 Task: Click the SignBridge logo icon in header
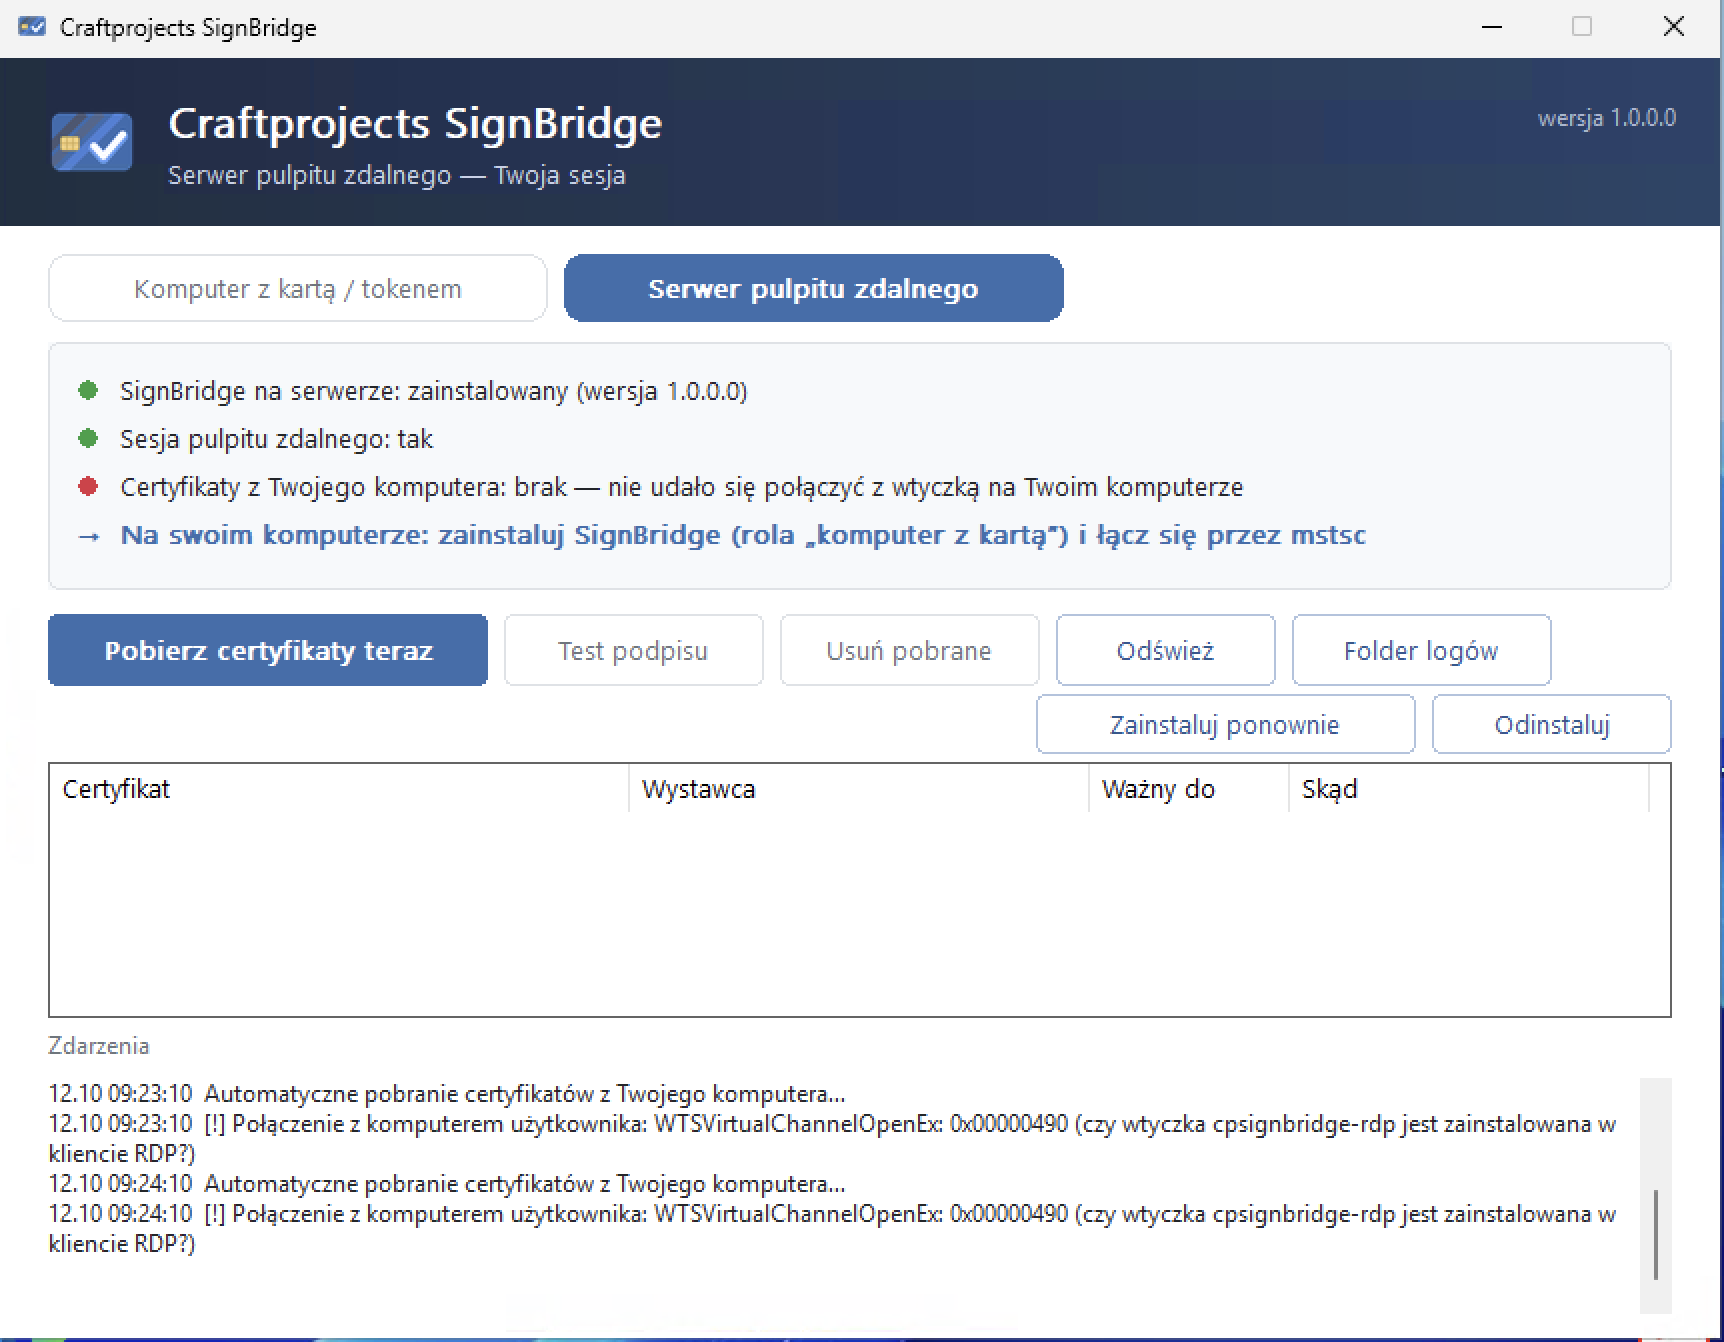(92, 142)
